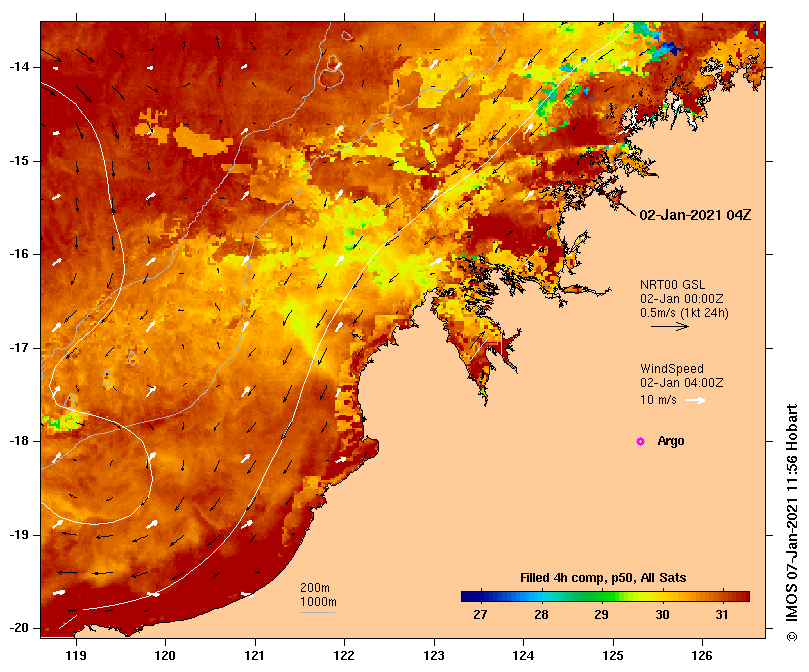The height and width of the screenshot is (672, 809).
Task: Click the black 0.5m/s current arrow
Action: coord(670,326)
